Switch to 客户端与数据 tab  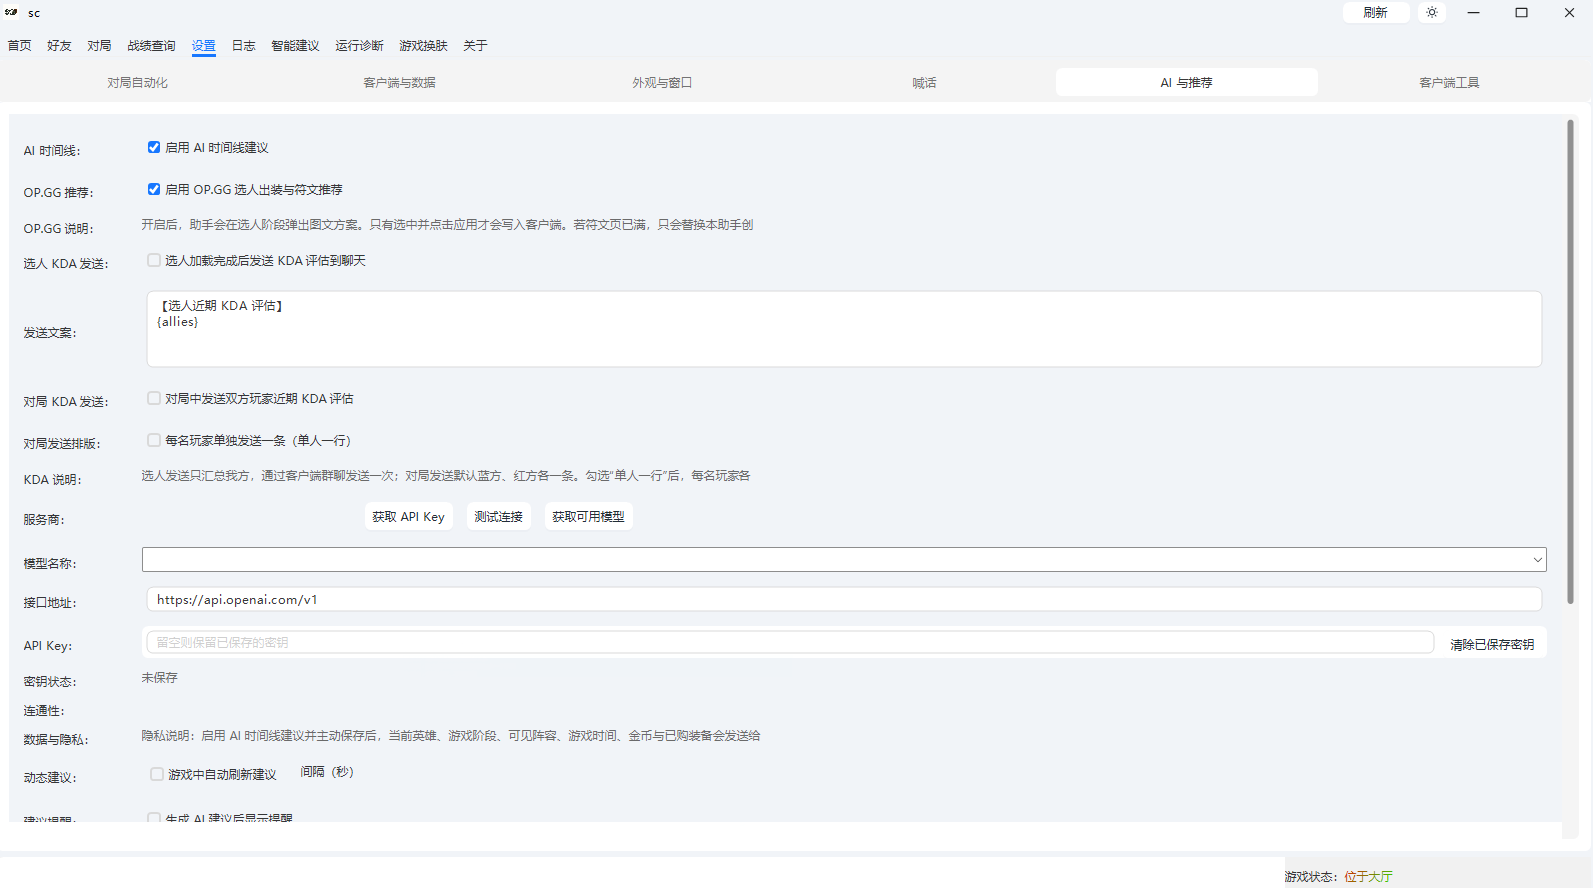[x=399, y=82]
